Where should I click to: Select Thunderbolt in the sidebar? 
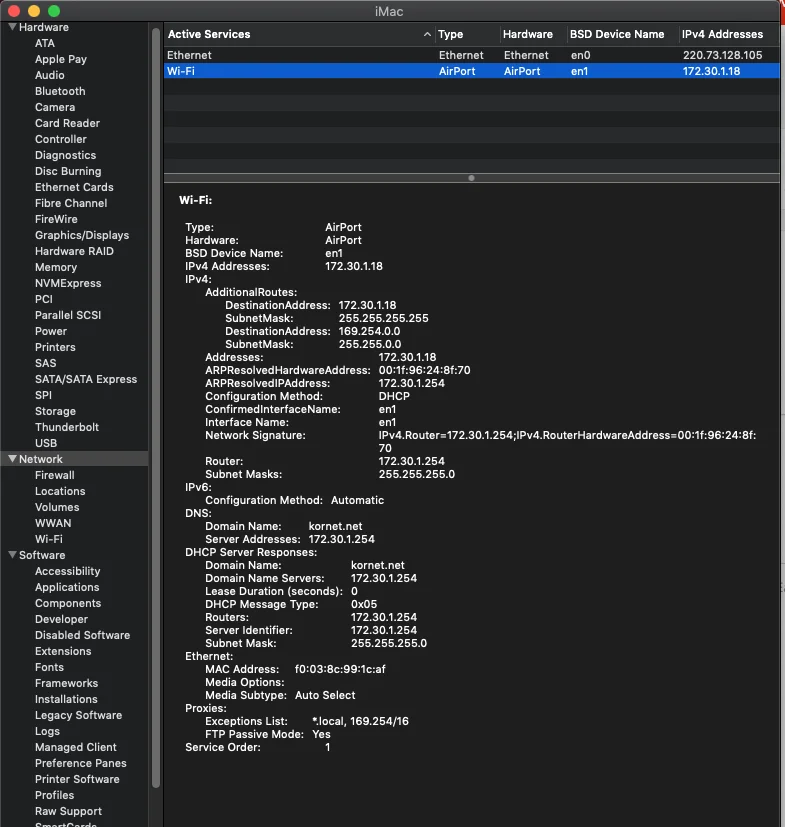(67, 427)
